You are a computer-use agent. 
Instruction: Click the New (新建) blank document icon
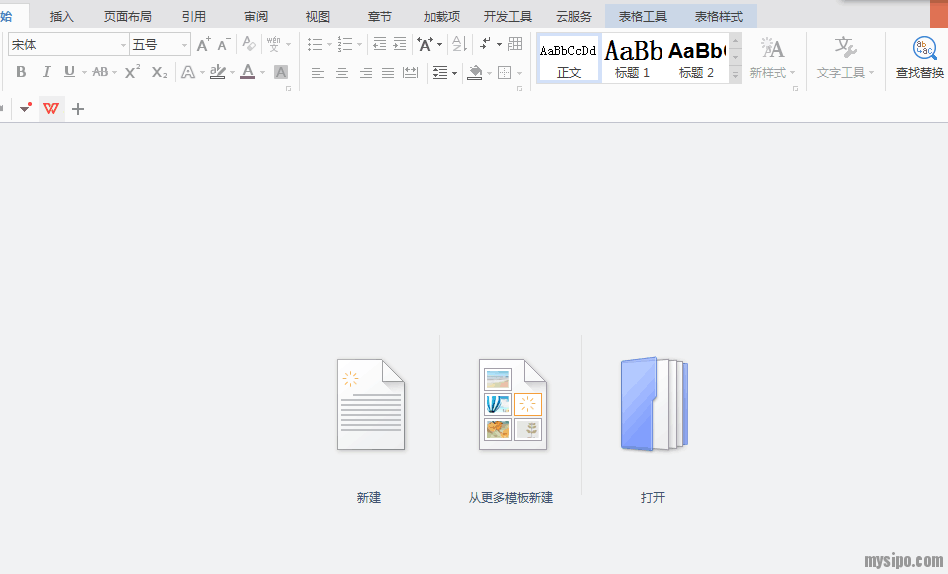[370, 404]
